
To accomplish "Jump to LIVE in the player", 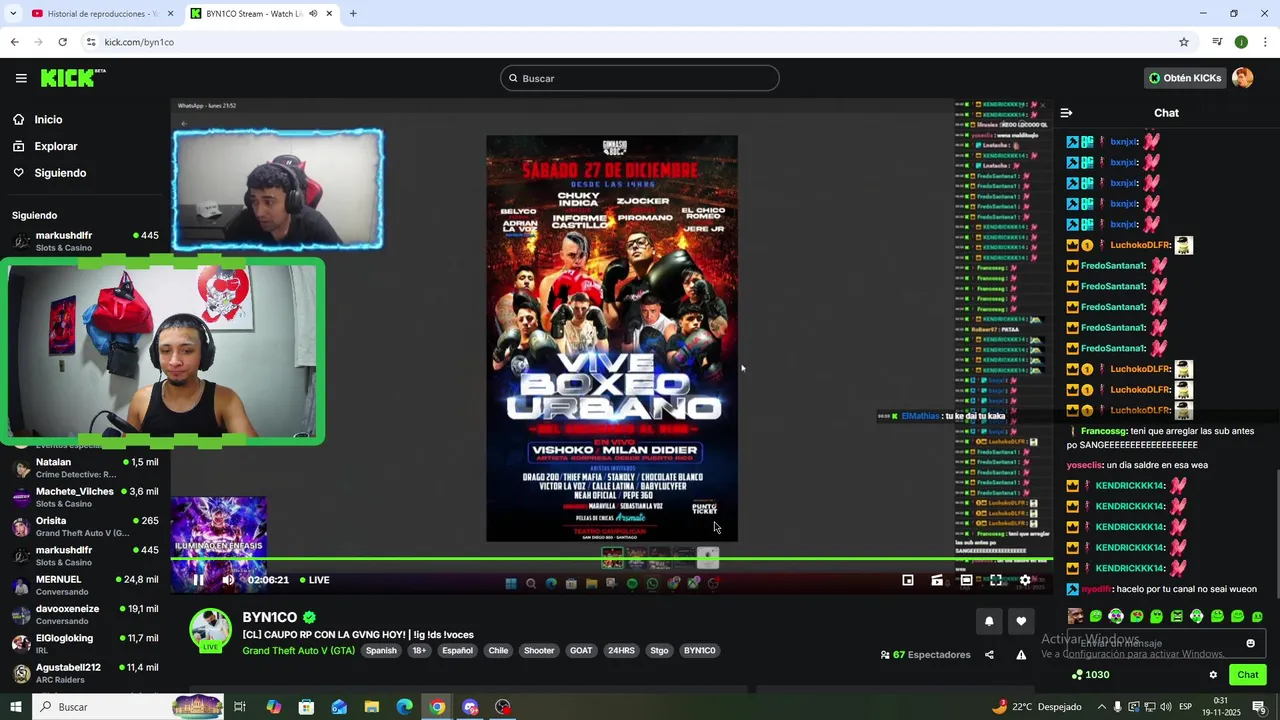I will coord(314,580).
